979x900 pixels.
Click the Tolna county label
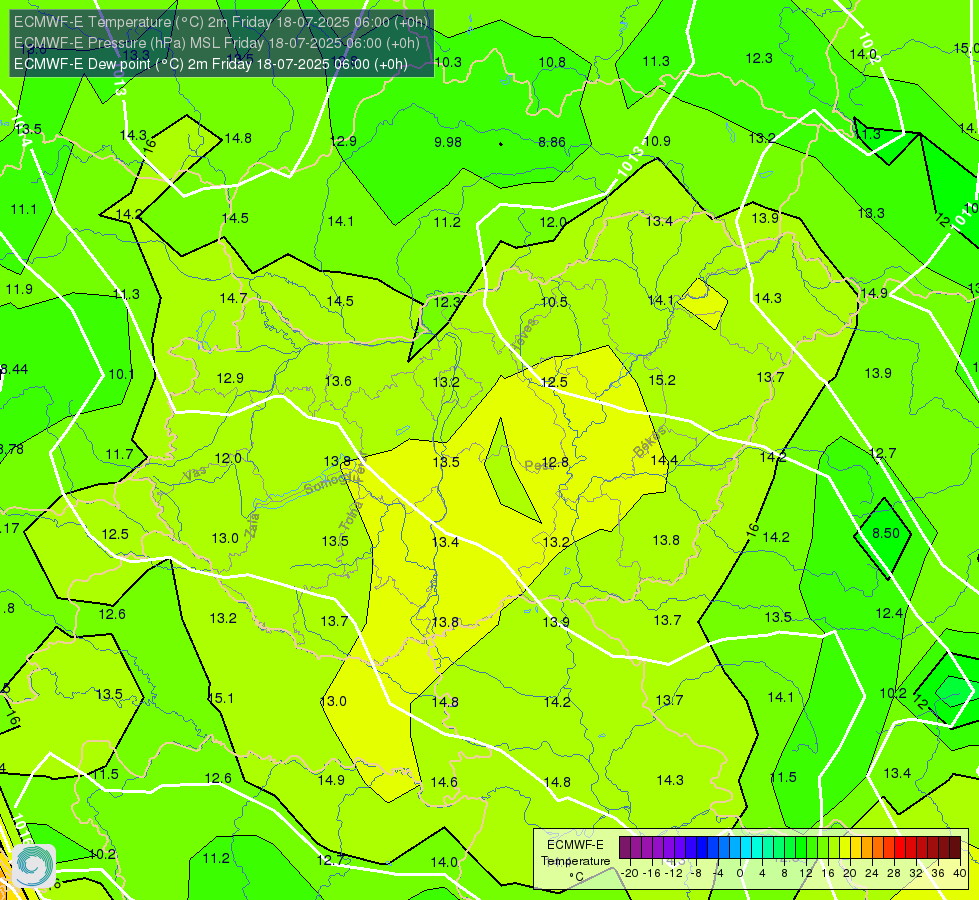[352, 515]
